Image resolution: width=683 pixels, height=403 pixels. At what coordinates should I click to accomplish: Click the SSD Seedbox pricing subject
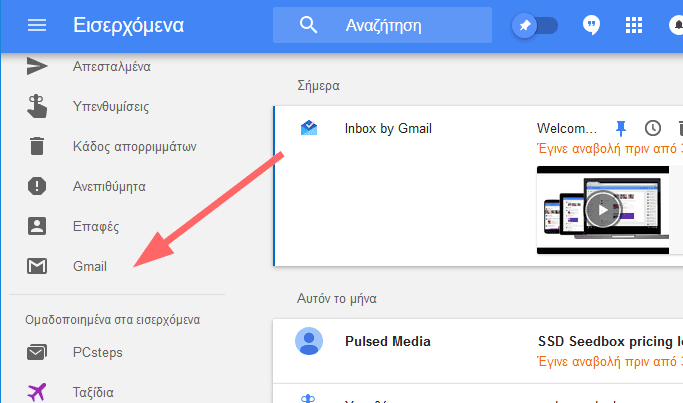click(610, 341)
